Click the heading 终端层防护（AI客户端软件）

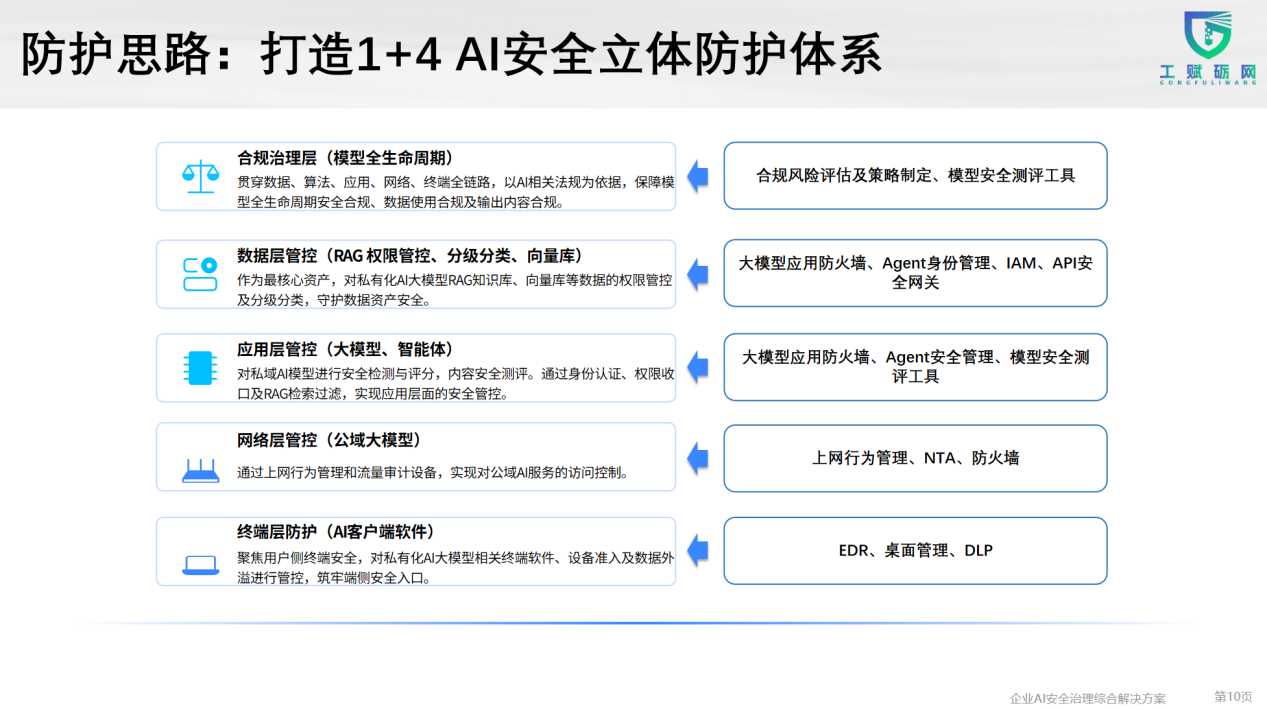pos(336,532)
